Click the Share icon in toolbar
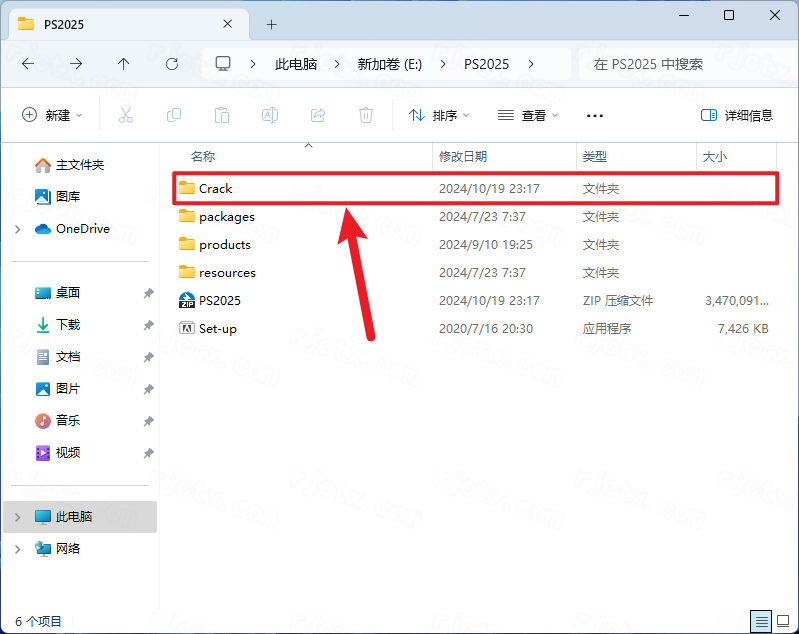This screenshot has width=799, height=634. coord(318,115)
